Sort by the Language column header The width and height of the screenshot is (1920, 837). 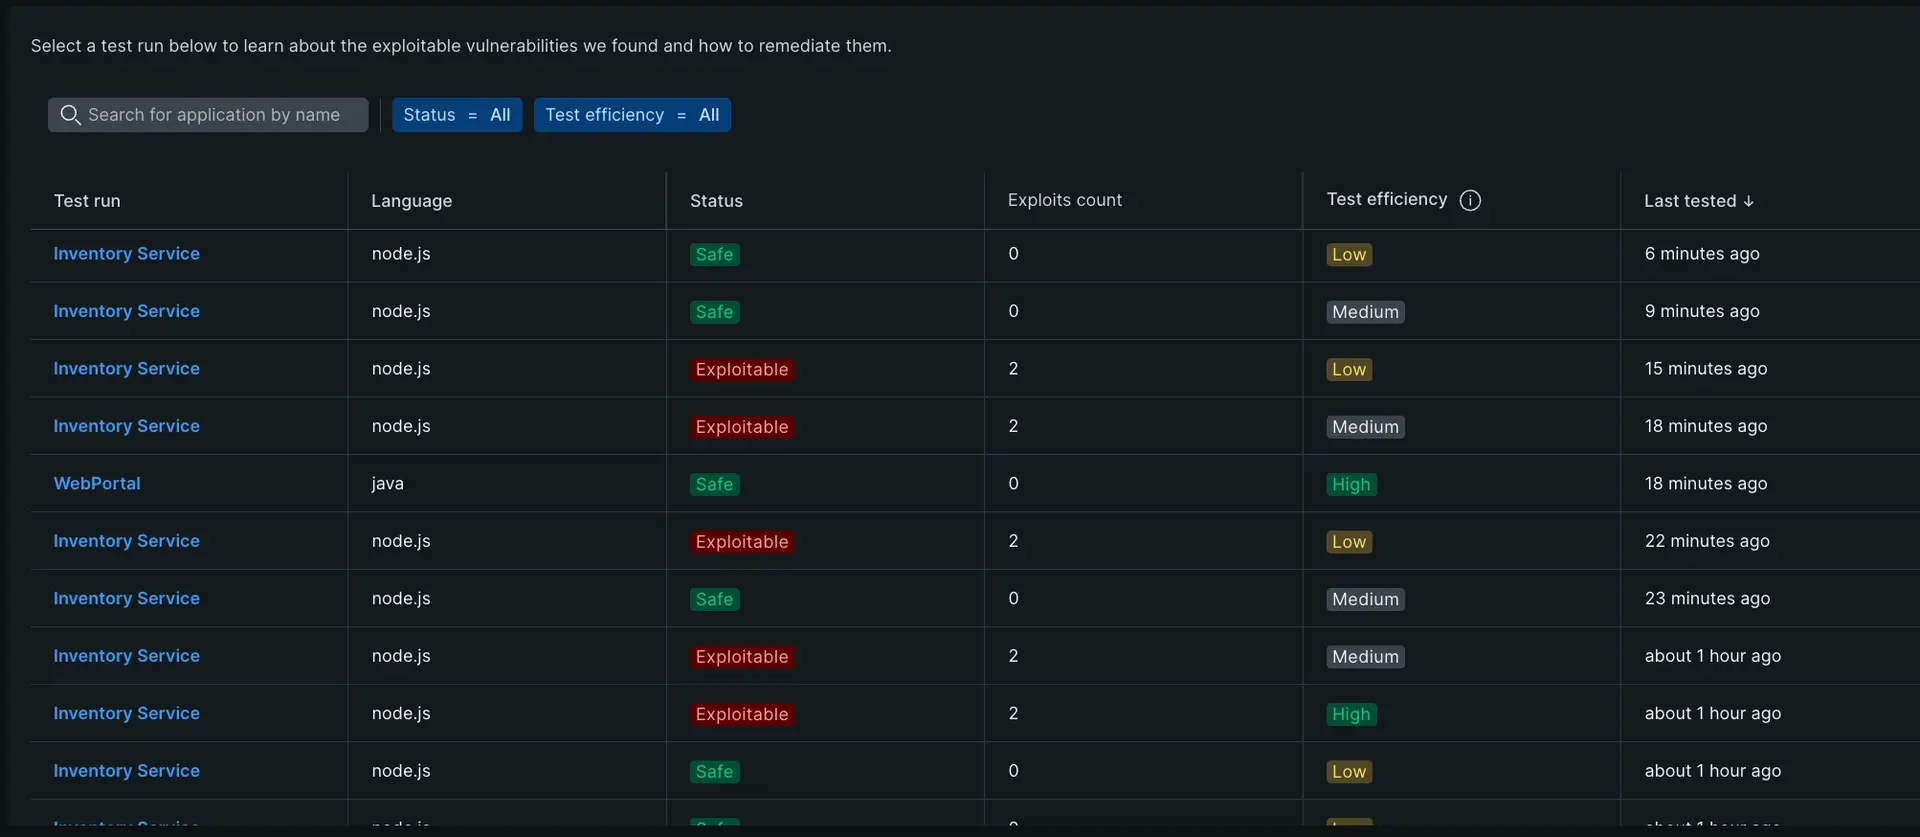[x=411, y=201]
